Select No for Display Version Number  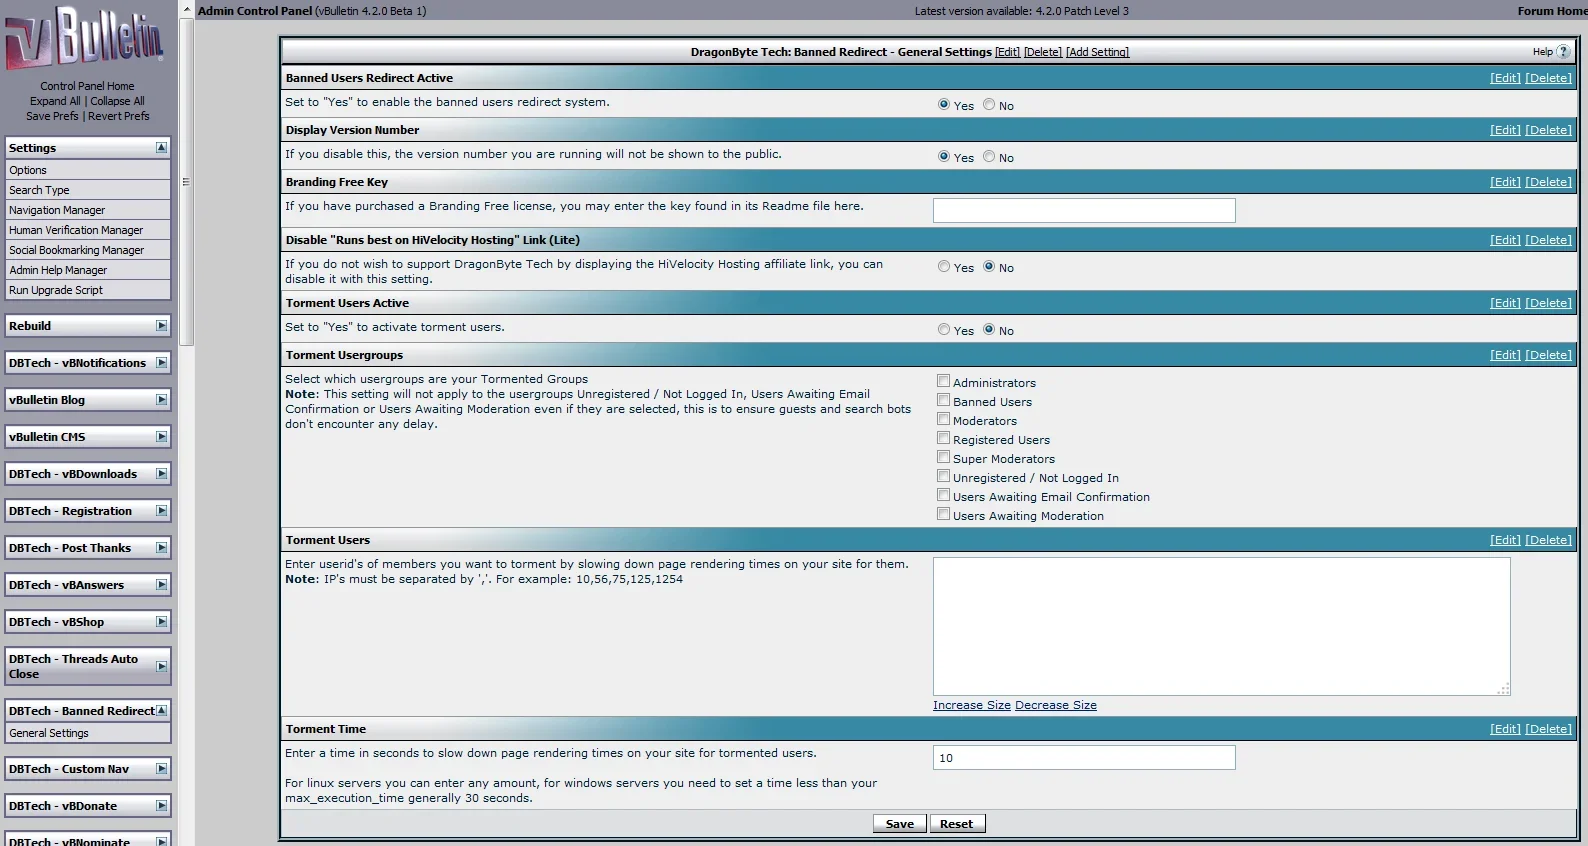[x=989, y=156]
